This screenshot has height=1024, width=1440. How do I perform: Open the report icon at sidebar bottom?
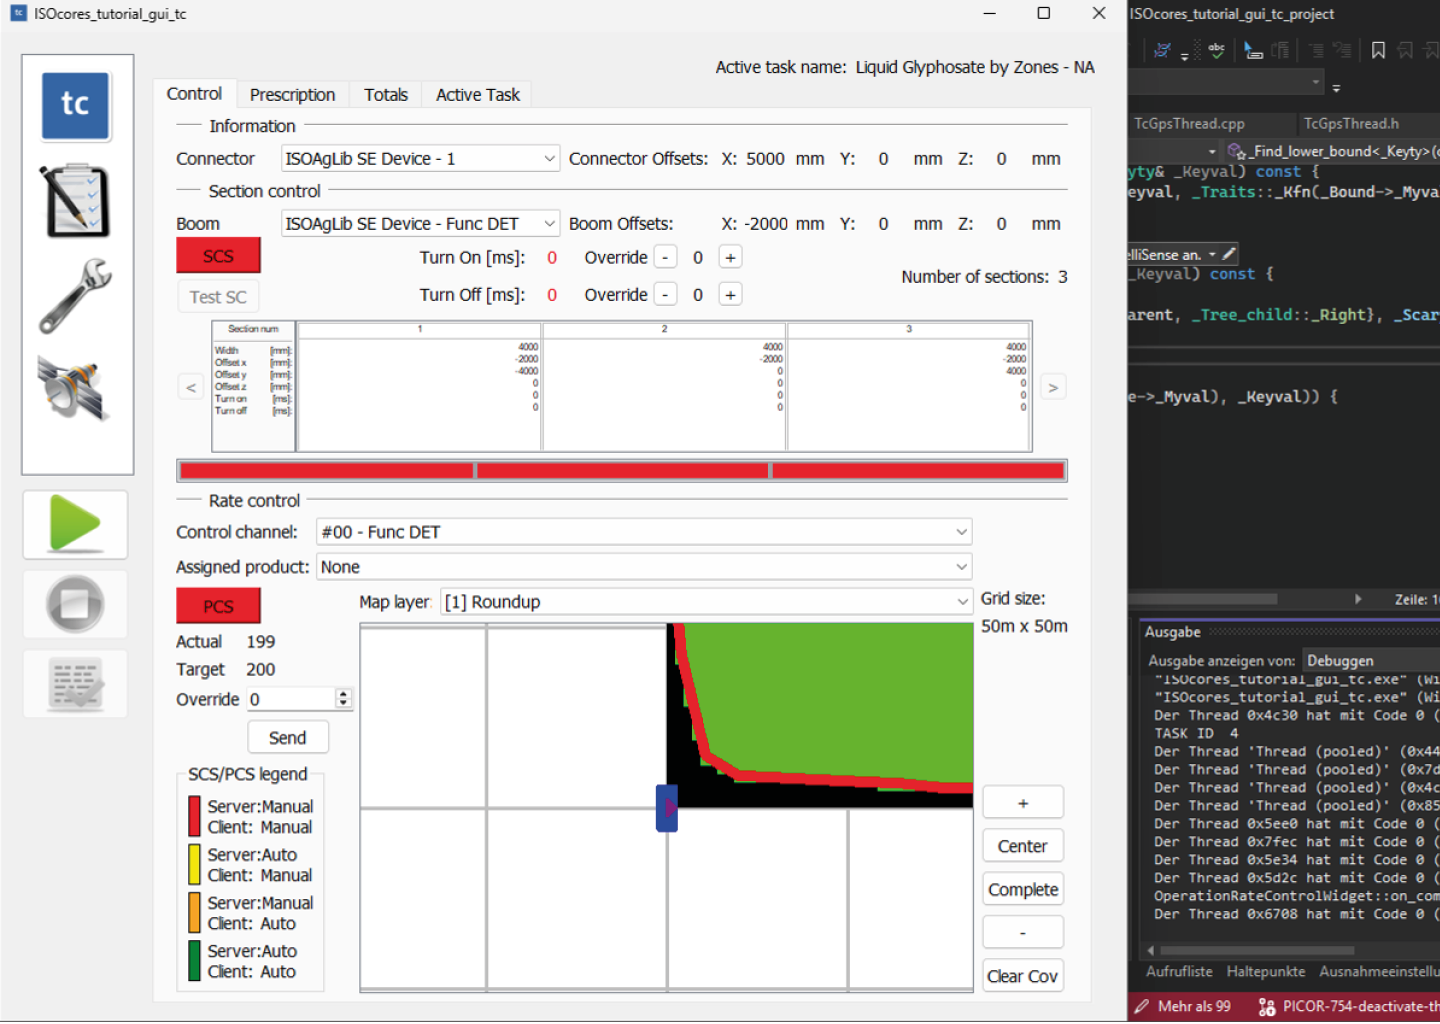[x=75, y=684]
